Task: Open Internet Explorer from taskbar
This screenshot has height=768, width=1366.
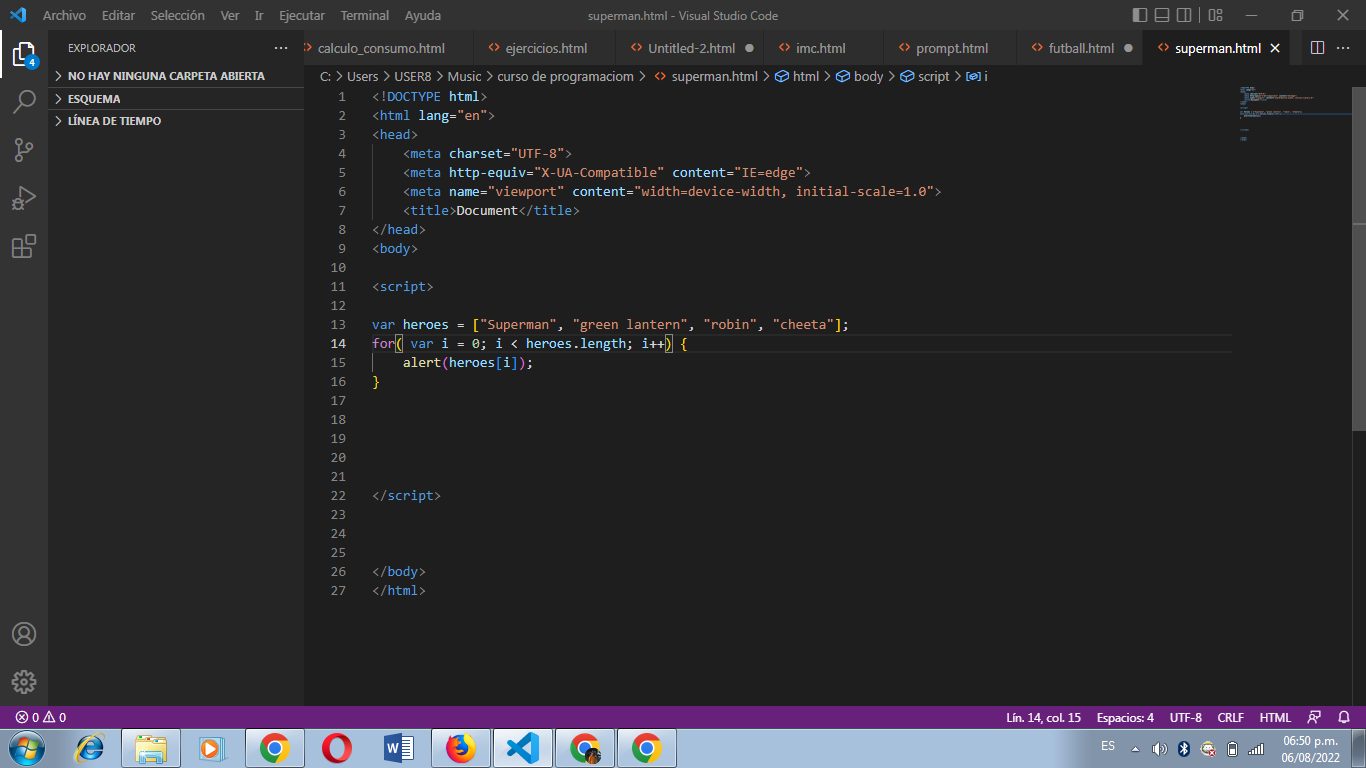Action: click(x=91, y=748)
